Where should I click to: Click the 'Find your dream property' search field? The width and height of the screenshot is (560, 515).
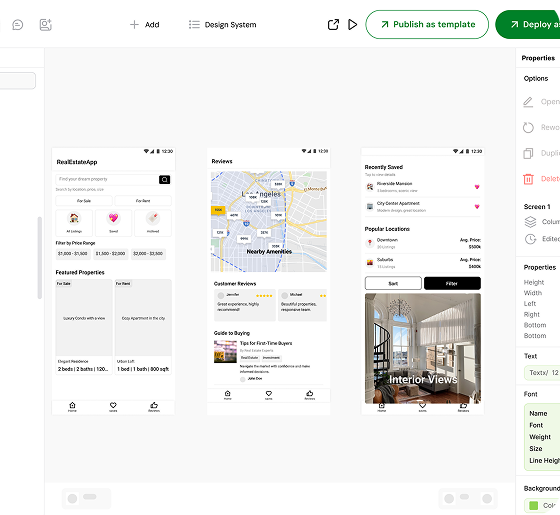pos(106,180)
